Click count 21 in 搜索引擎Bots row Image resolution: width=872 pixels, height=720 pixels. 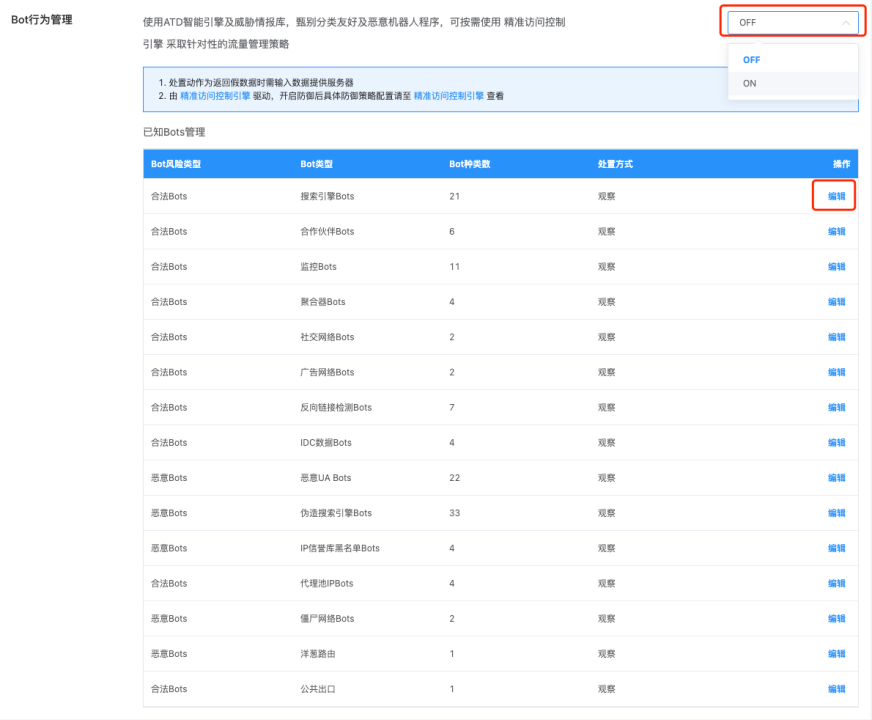454,196
